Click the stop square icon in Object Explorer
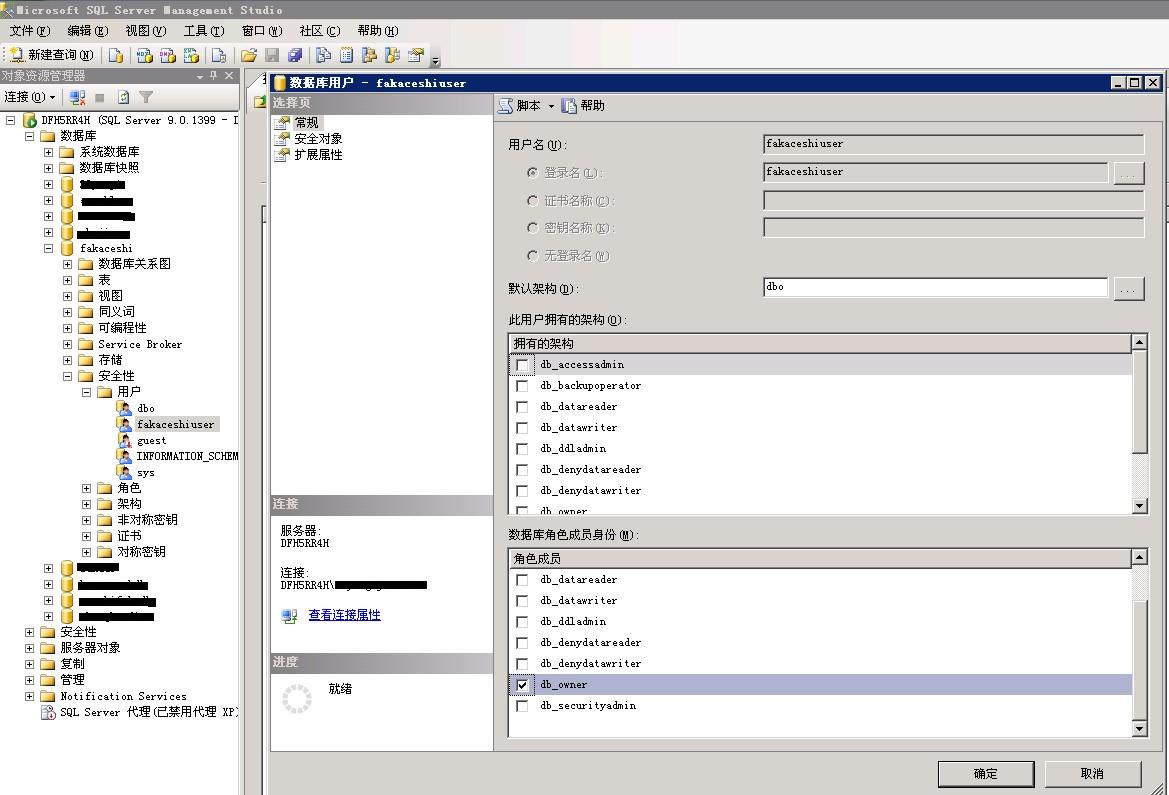The height and width of the screenshot is (795, 1169). click(99, 98)
